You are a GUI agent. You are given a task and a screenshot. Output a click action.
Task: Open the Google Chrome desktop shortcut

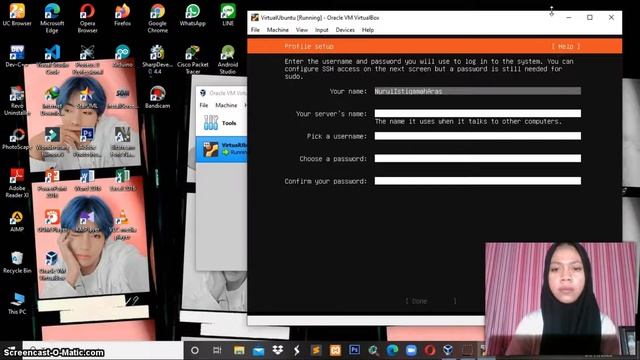pyautogui.click(x=158, y=18)
